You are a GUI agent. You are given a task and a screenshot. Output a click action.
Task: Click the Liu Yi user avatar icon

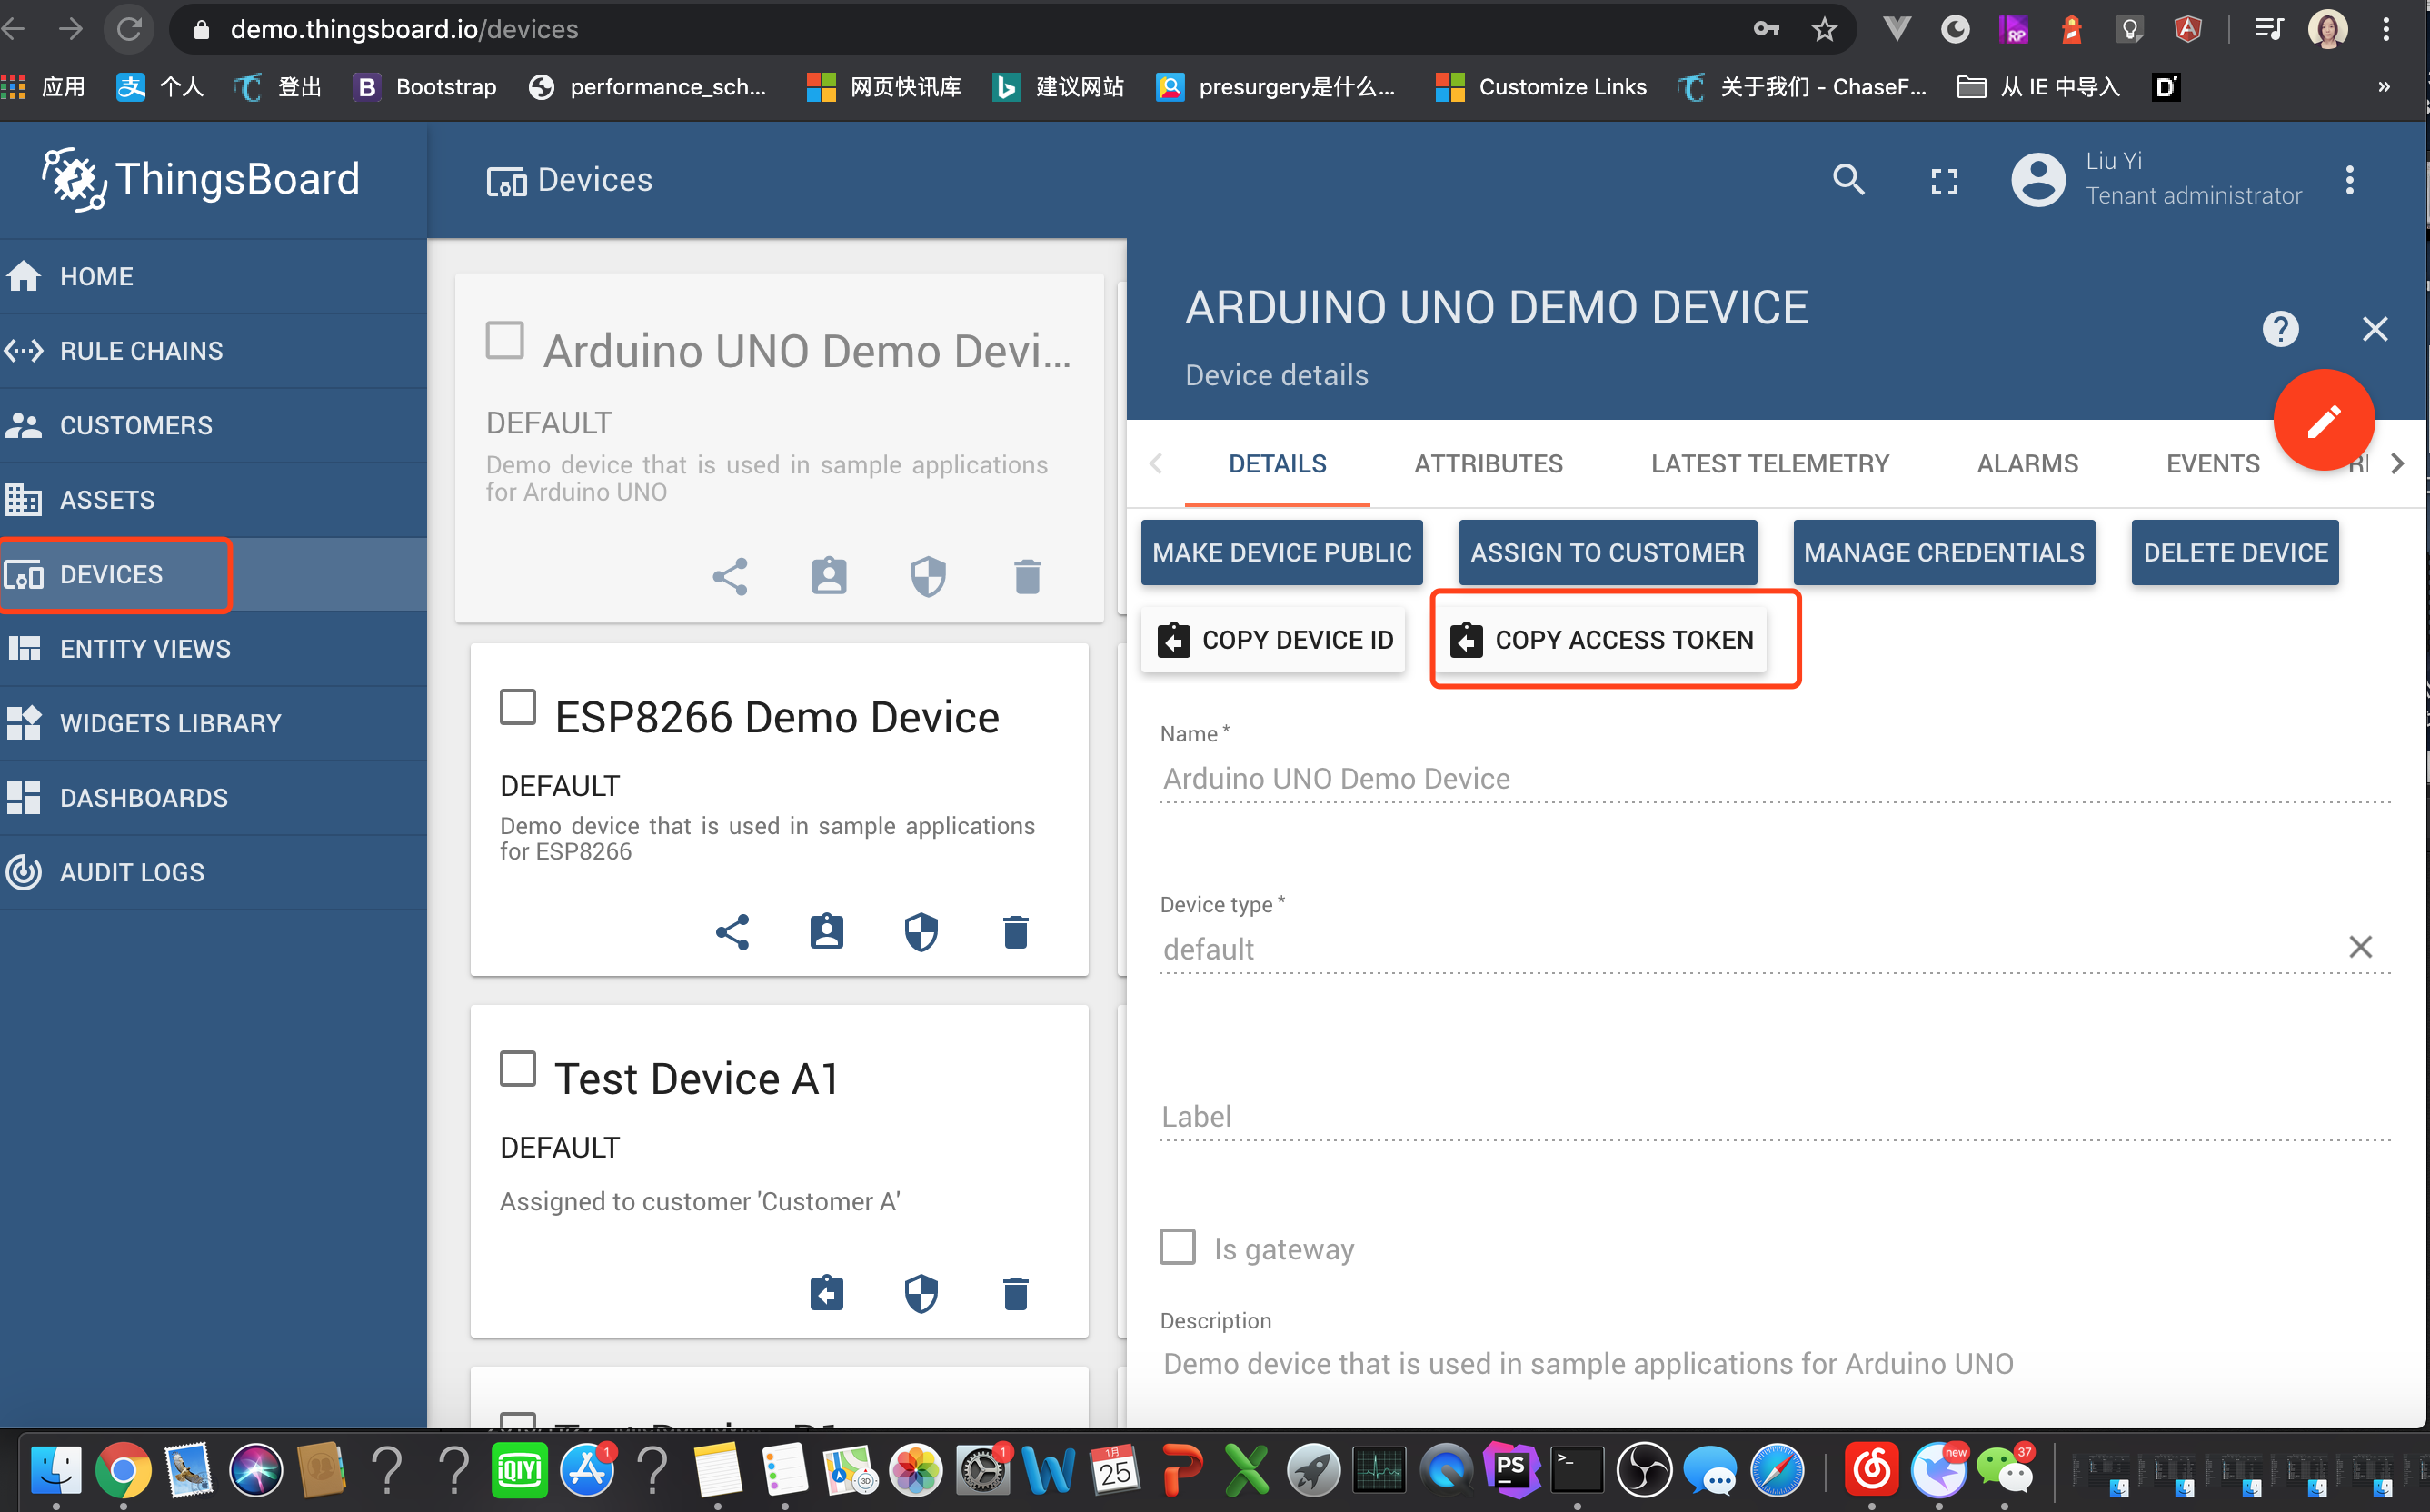point(2038,180)
